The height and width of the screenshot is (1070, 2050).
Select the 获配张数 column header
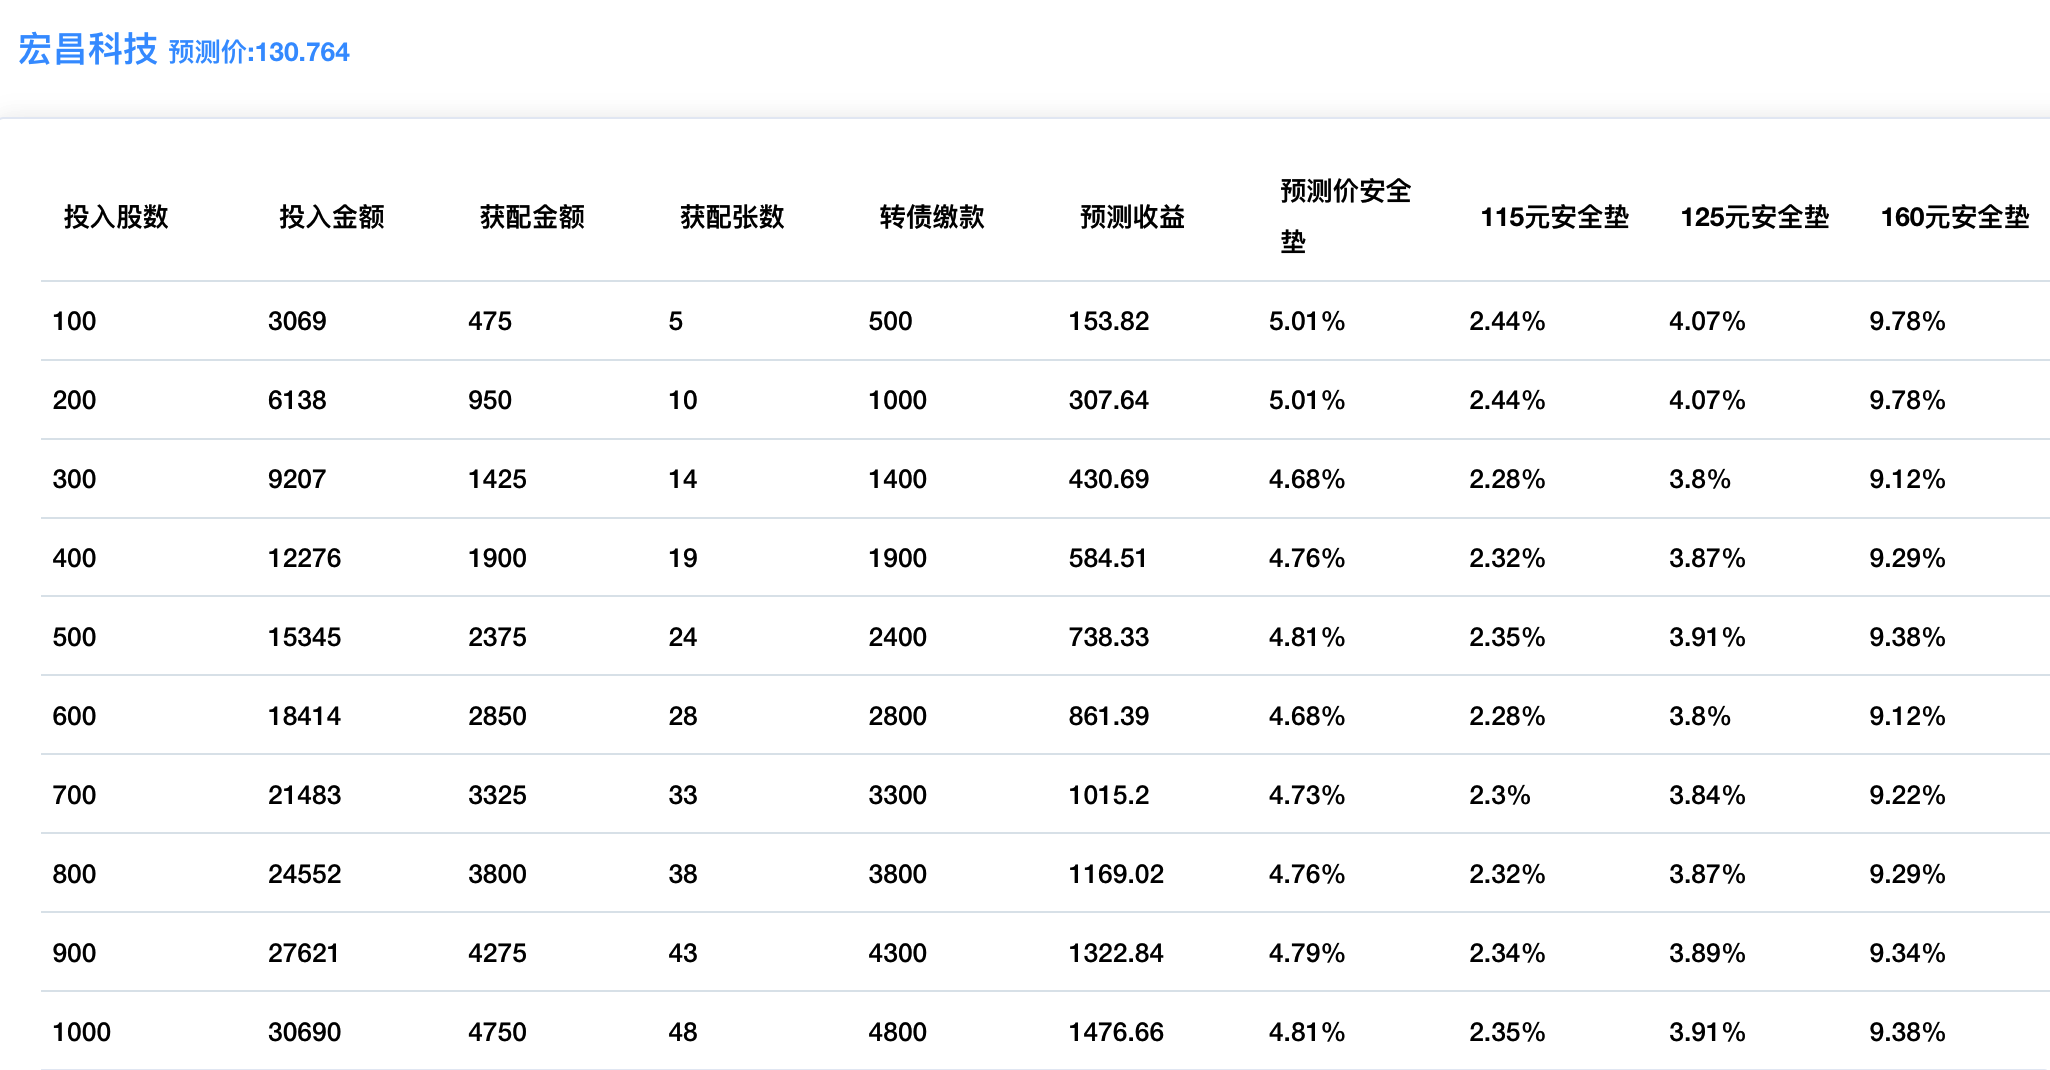732,217
